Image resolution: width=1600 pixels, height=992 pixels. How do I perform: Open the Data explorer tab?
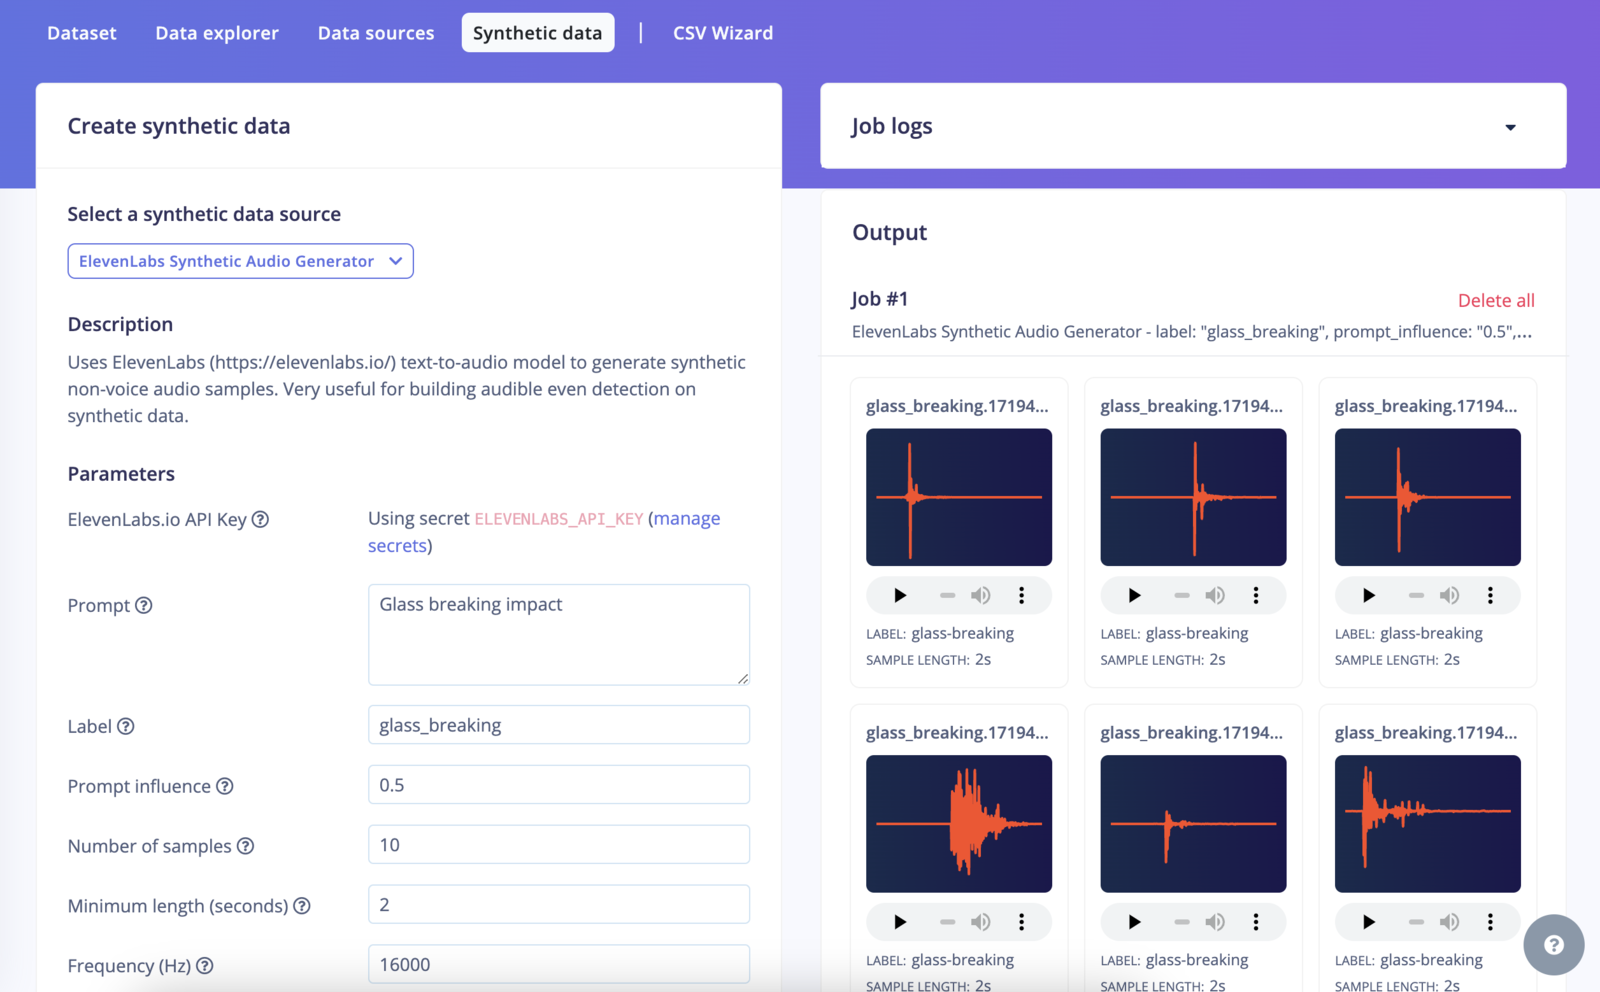point(217,33)
